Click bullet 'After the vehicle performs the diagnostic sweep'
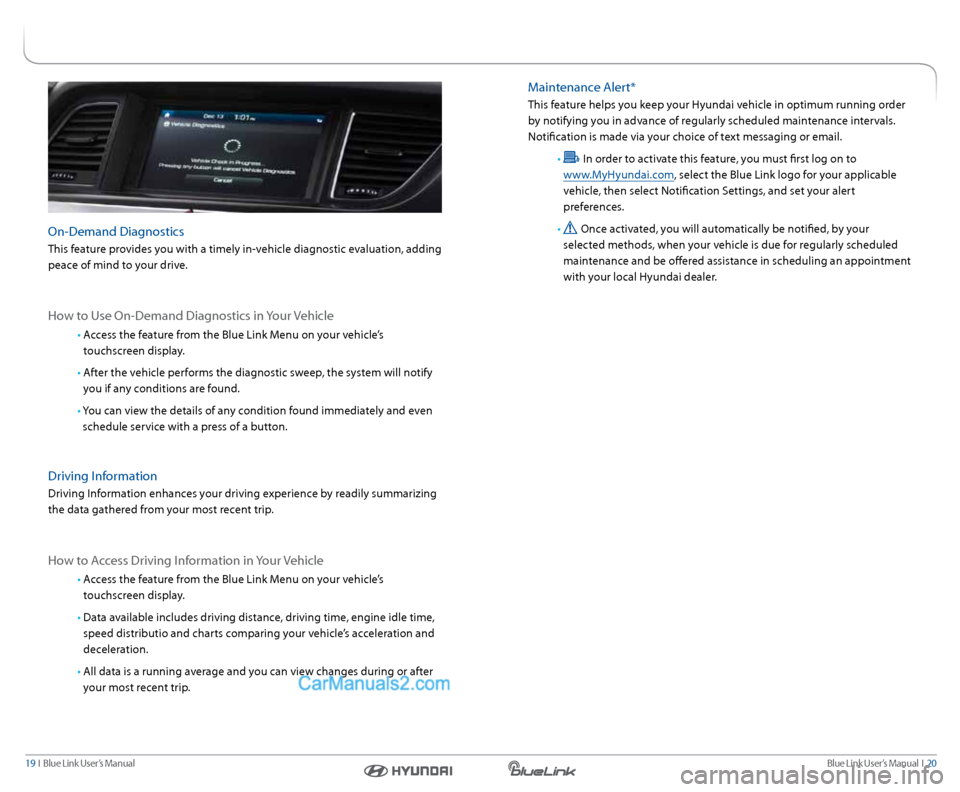Viewport: 960px width, 792px height. [257, 381]
